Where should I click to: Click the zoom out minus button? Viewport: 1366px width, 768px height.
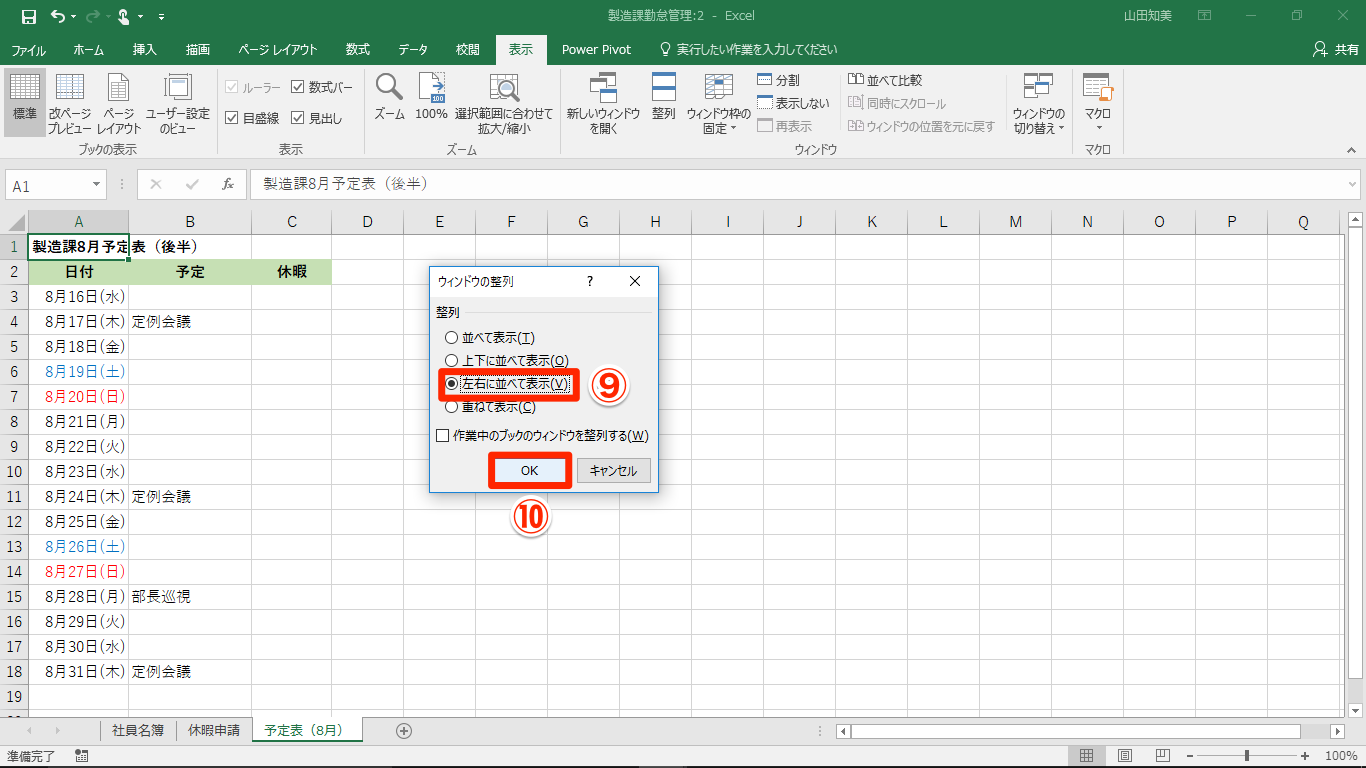[1191, 756]
